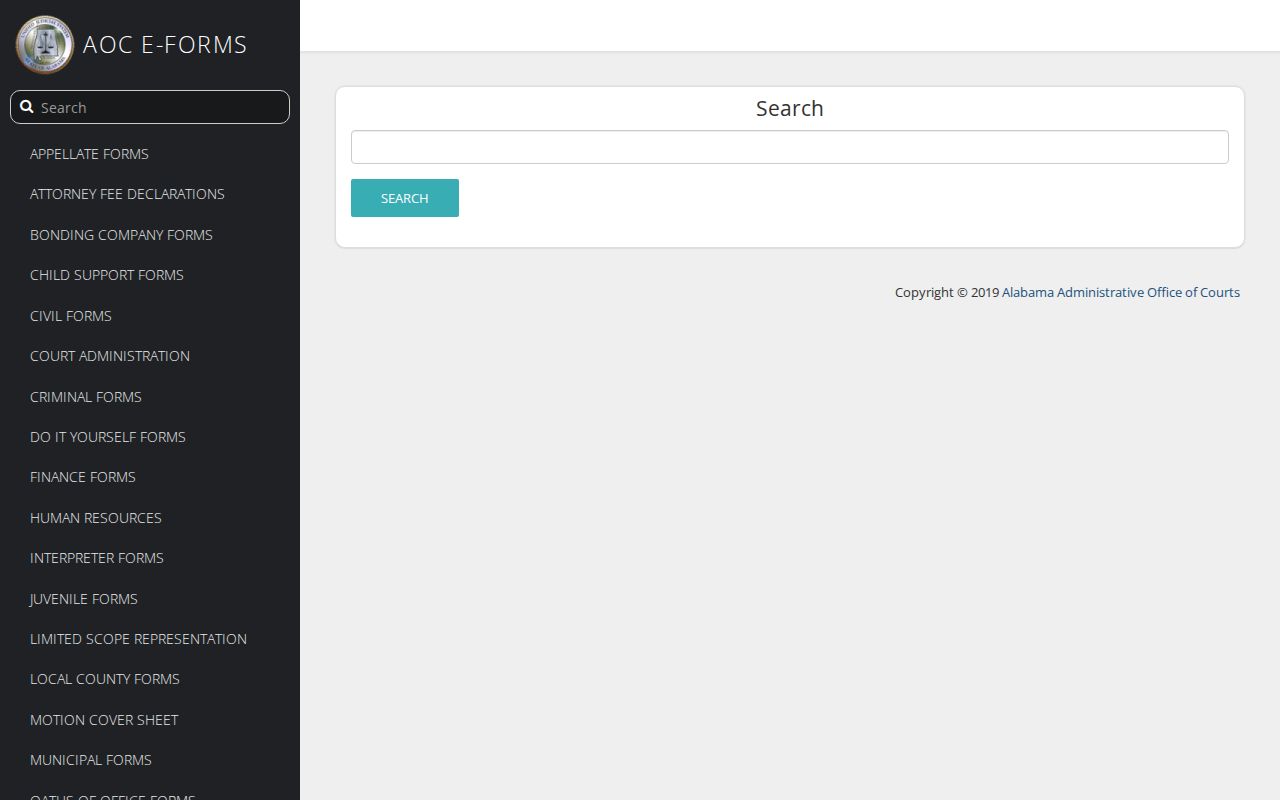Select LIMITED SCOPE REPRESENTATION
Viewport: 1280px width, 800px height.
pyautogui.click(x=138, y=639)
